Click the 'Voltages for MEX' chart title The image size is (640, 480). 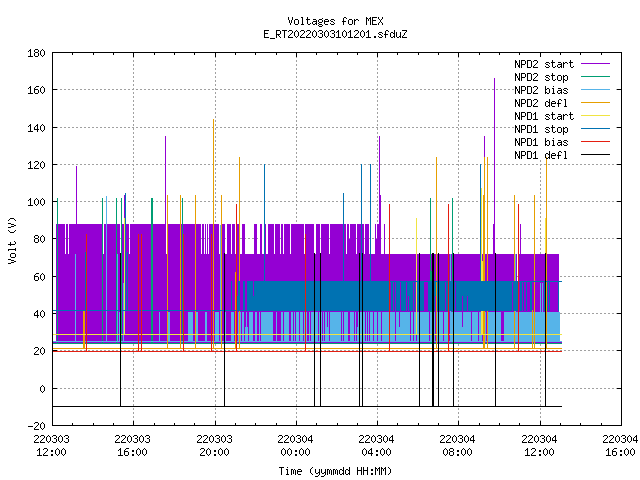335,21
